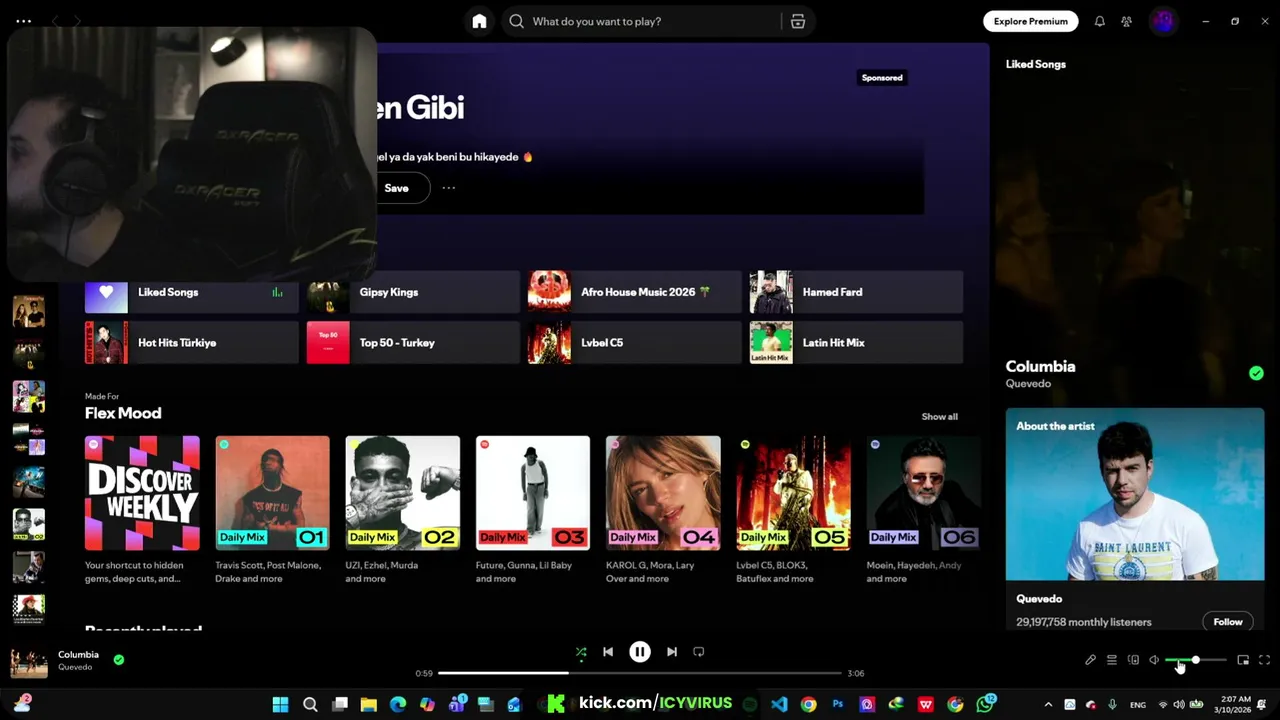1280x720 pixels.
Task: Open the Flex Mood section heading
Action: tap(123, 413)
